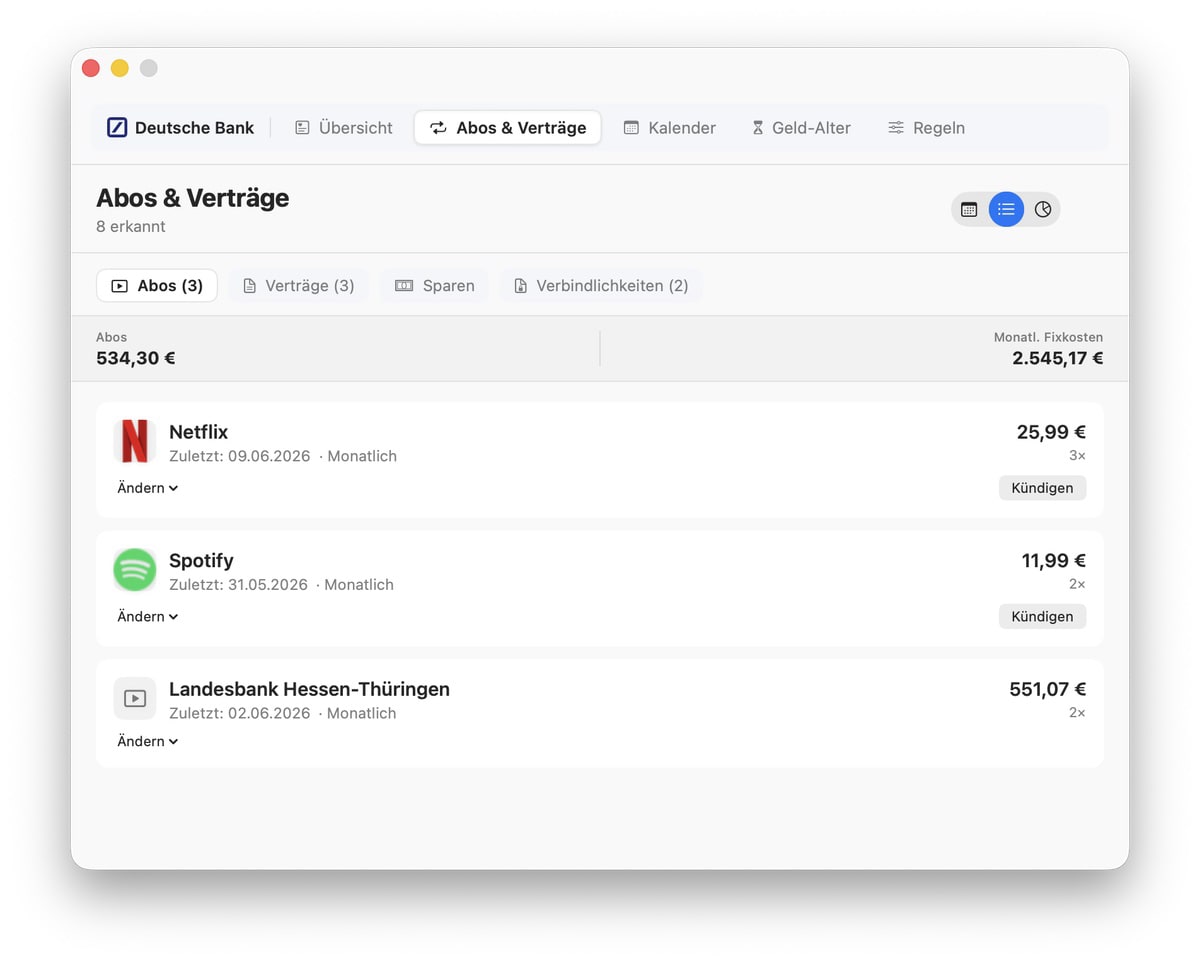The width and height of the screenshot is (1200, 963).
Task: Click Landesbank Hessen-Thüringen placeholder icon
Action: 134,698
